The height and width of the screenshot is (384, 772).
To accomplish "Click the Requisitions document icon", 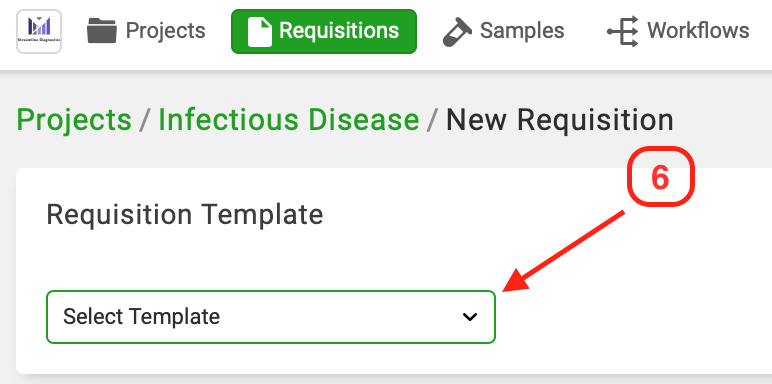I will click(259, 32).
